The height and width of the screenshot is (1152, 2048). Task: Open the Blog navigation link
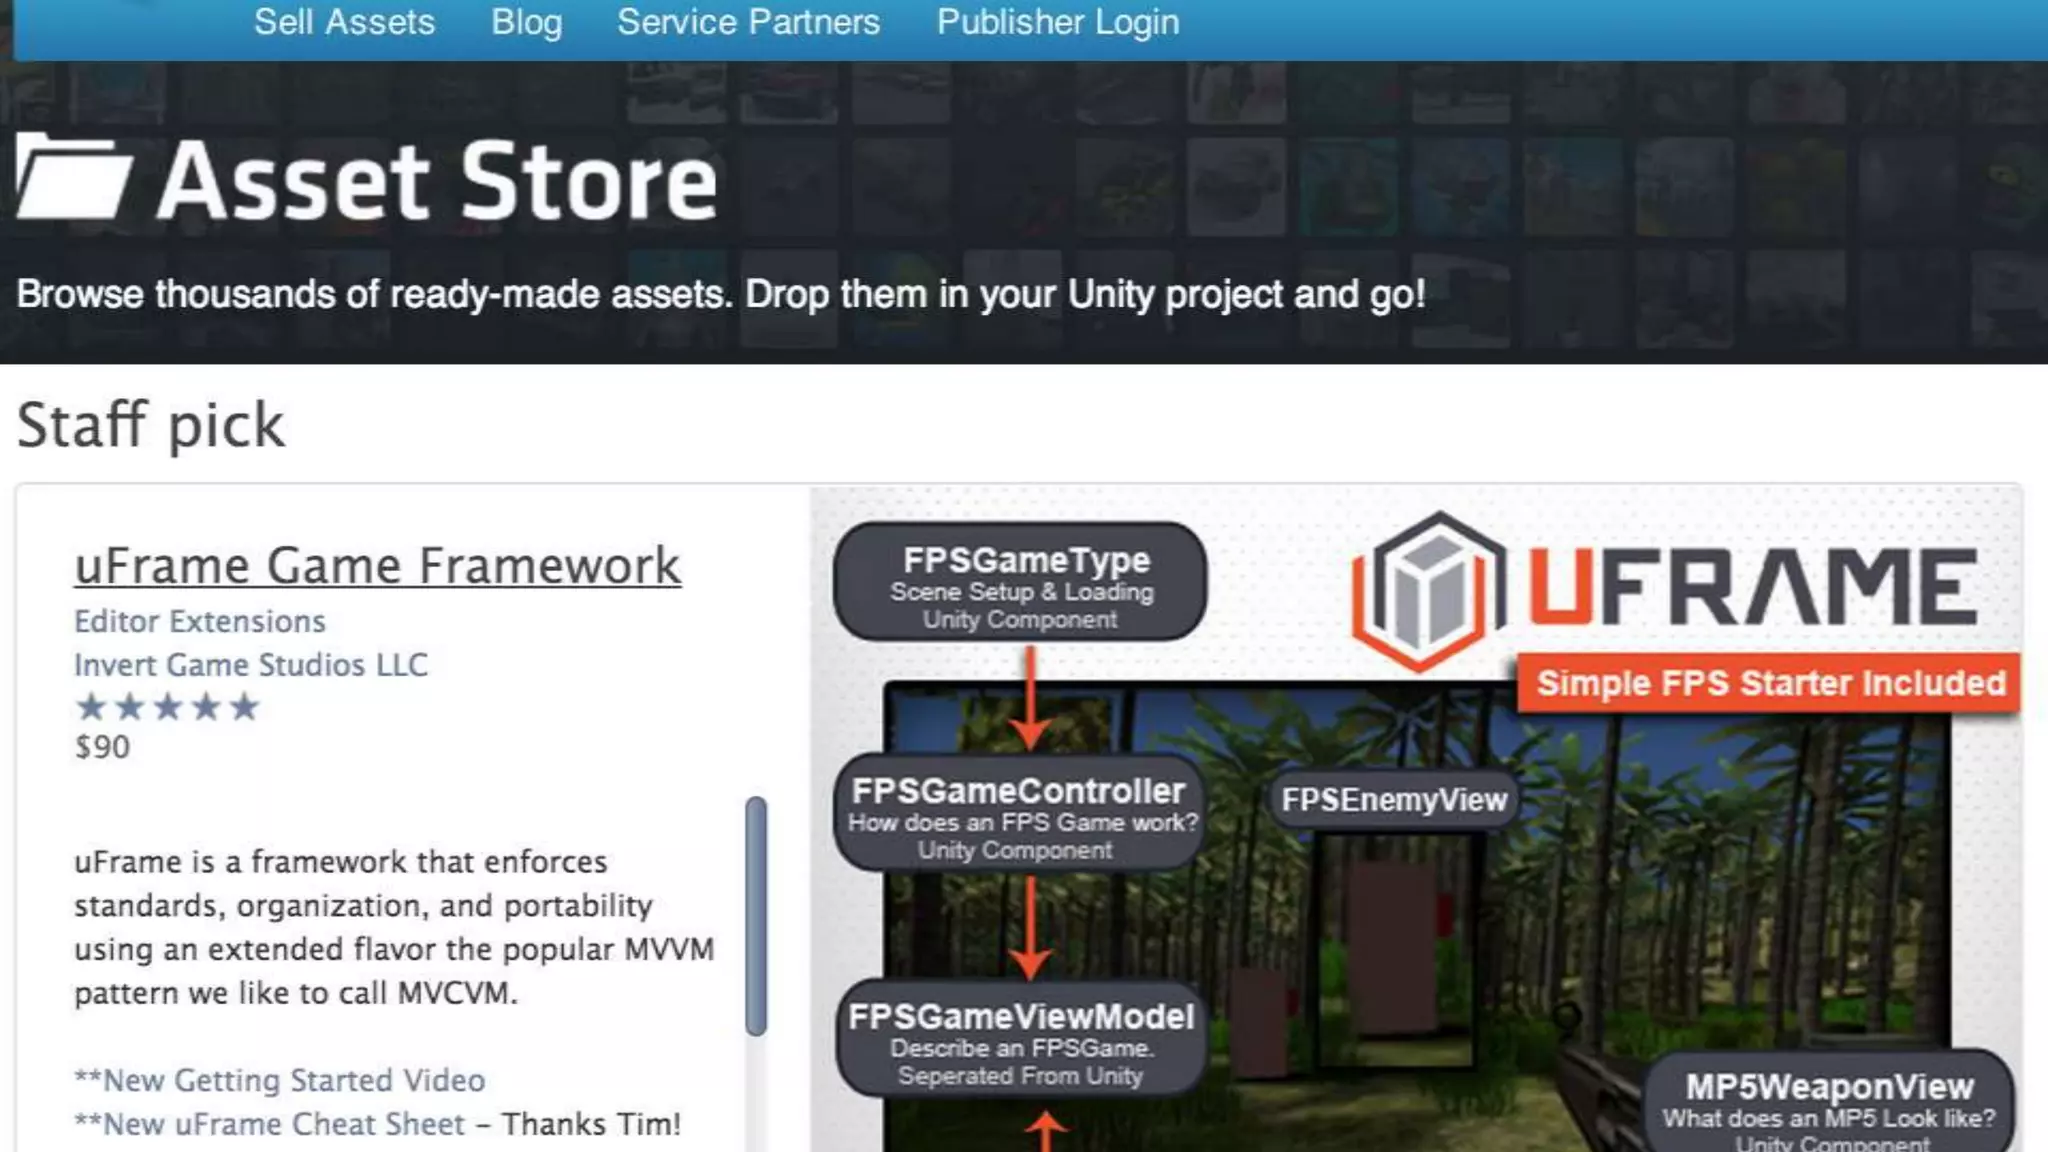coord(526,22)
